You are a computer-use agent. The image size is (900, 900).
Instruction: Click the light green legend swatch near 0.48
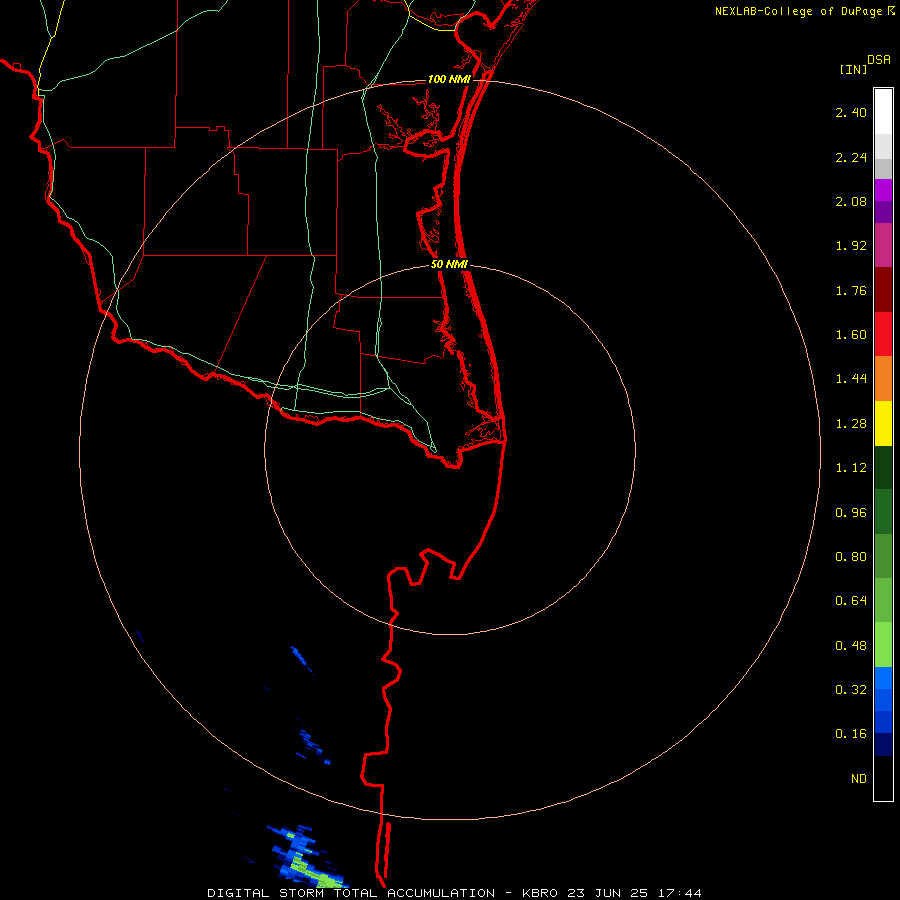pyautogui.click(x=883, y=645)
